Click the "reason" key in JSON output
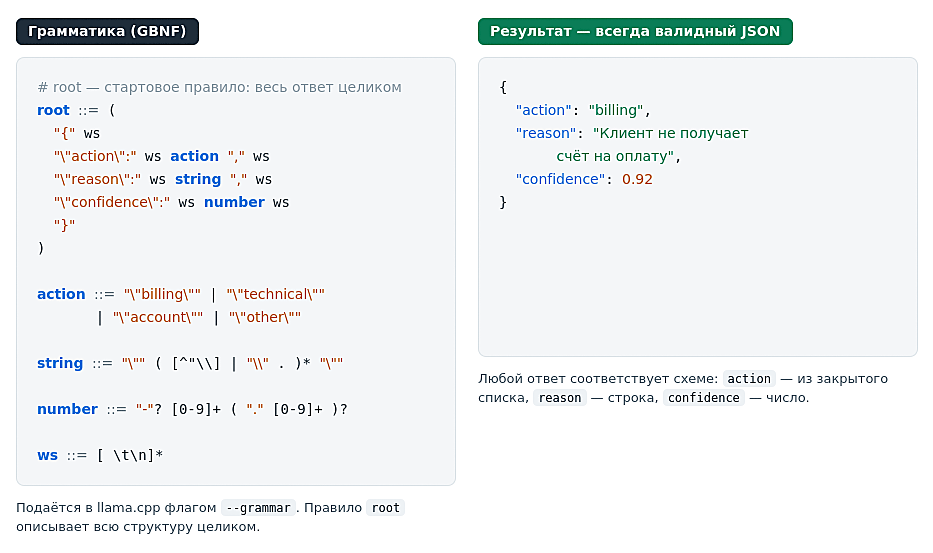933x553 pixels. [x=546, y=133]
